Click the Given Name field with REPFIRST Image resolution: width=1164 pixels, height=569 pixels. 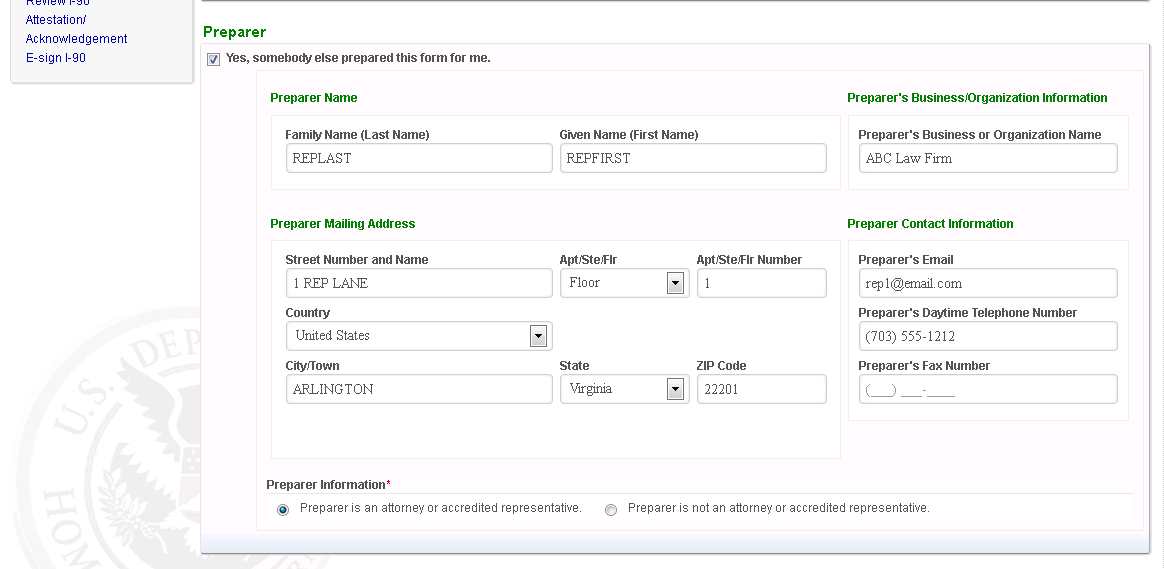coord(692,158)
